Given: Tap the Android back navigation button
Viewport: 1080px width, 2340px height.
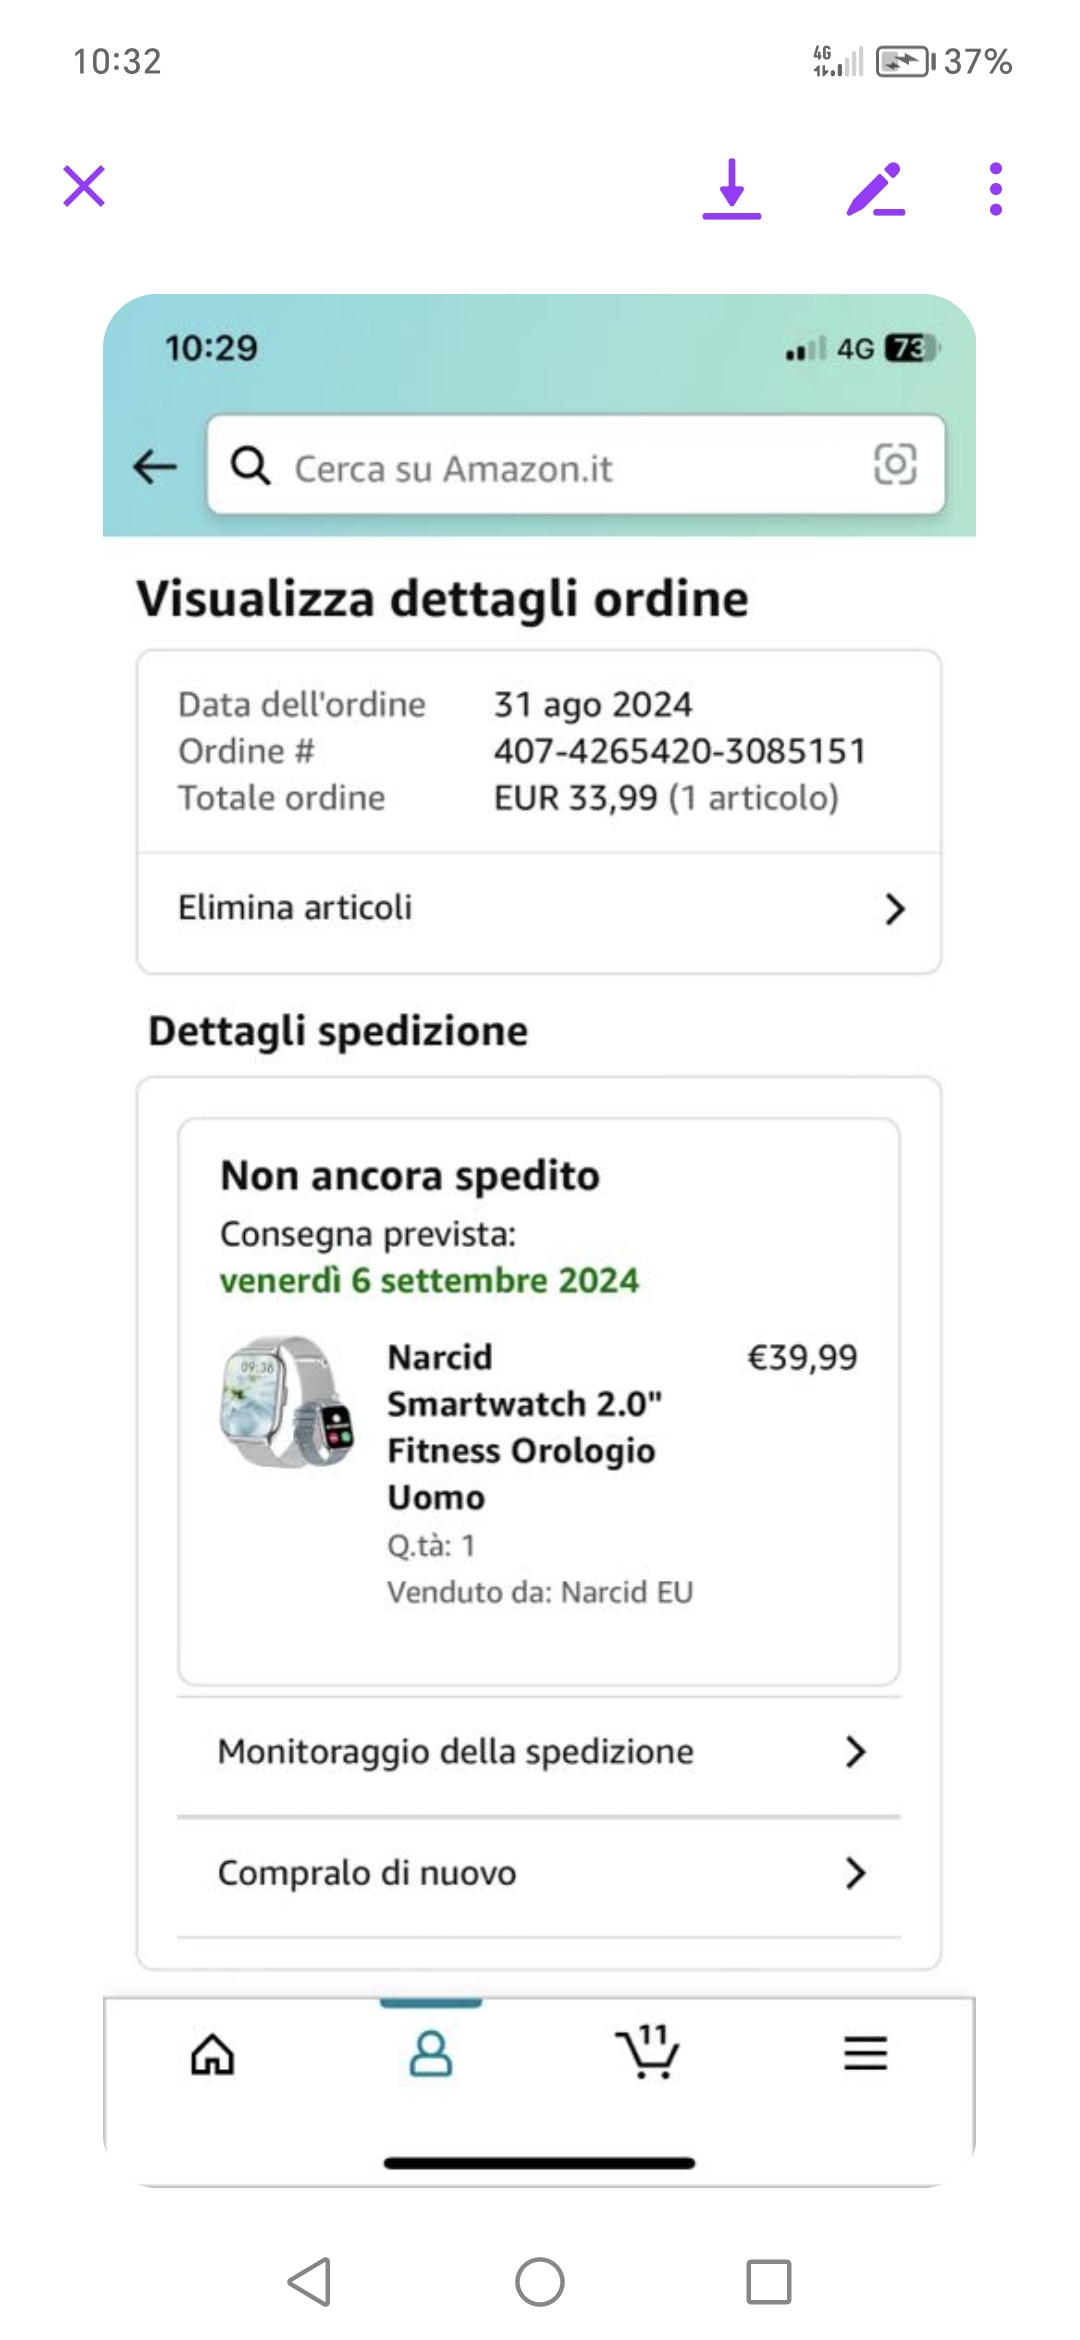Looking at the screenshot, I should (309, 2282).
